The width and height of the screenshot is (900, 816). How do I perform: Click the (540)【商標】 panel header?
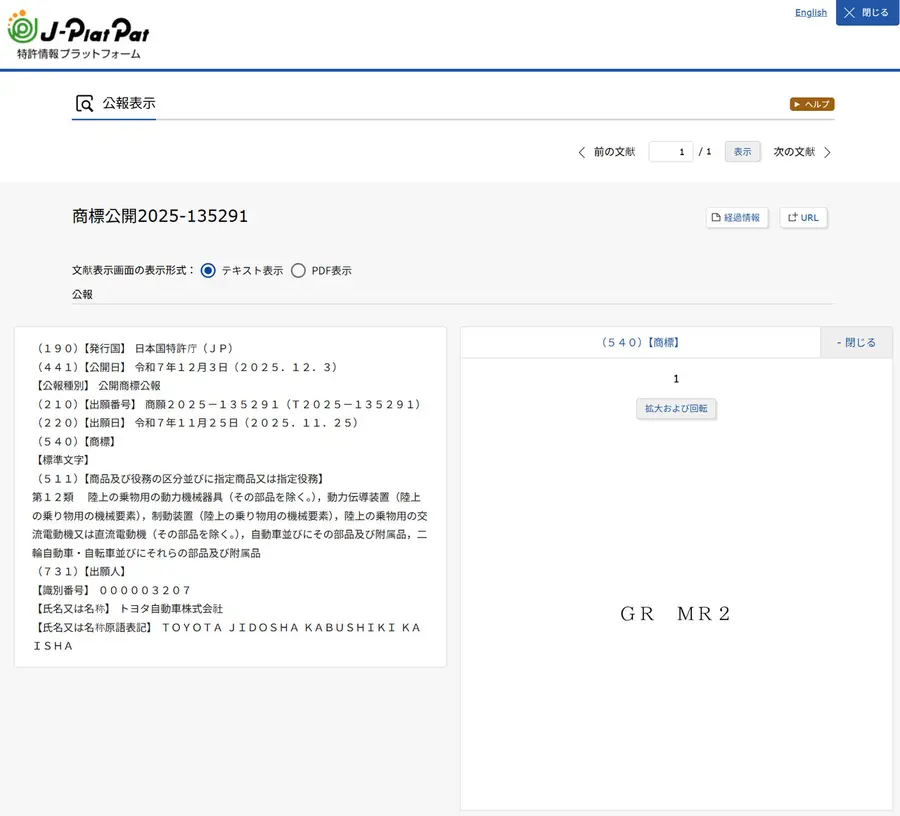click(x=640, y=343)
